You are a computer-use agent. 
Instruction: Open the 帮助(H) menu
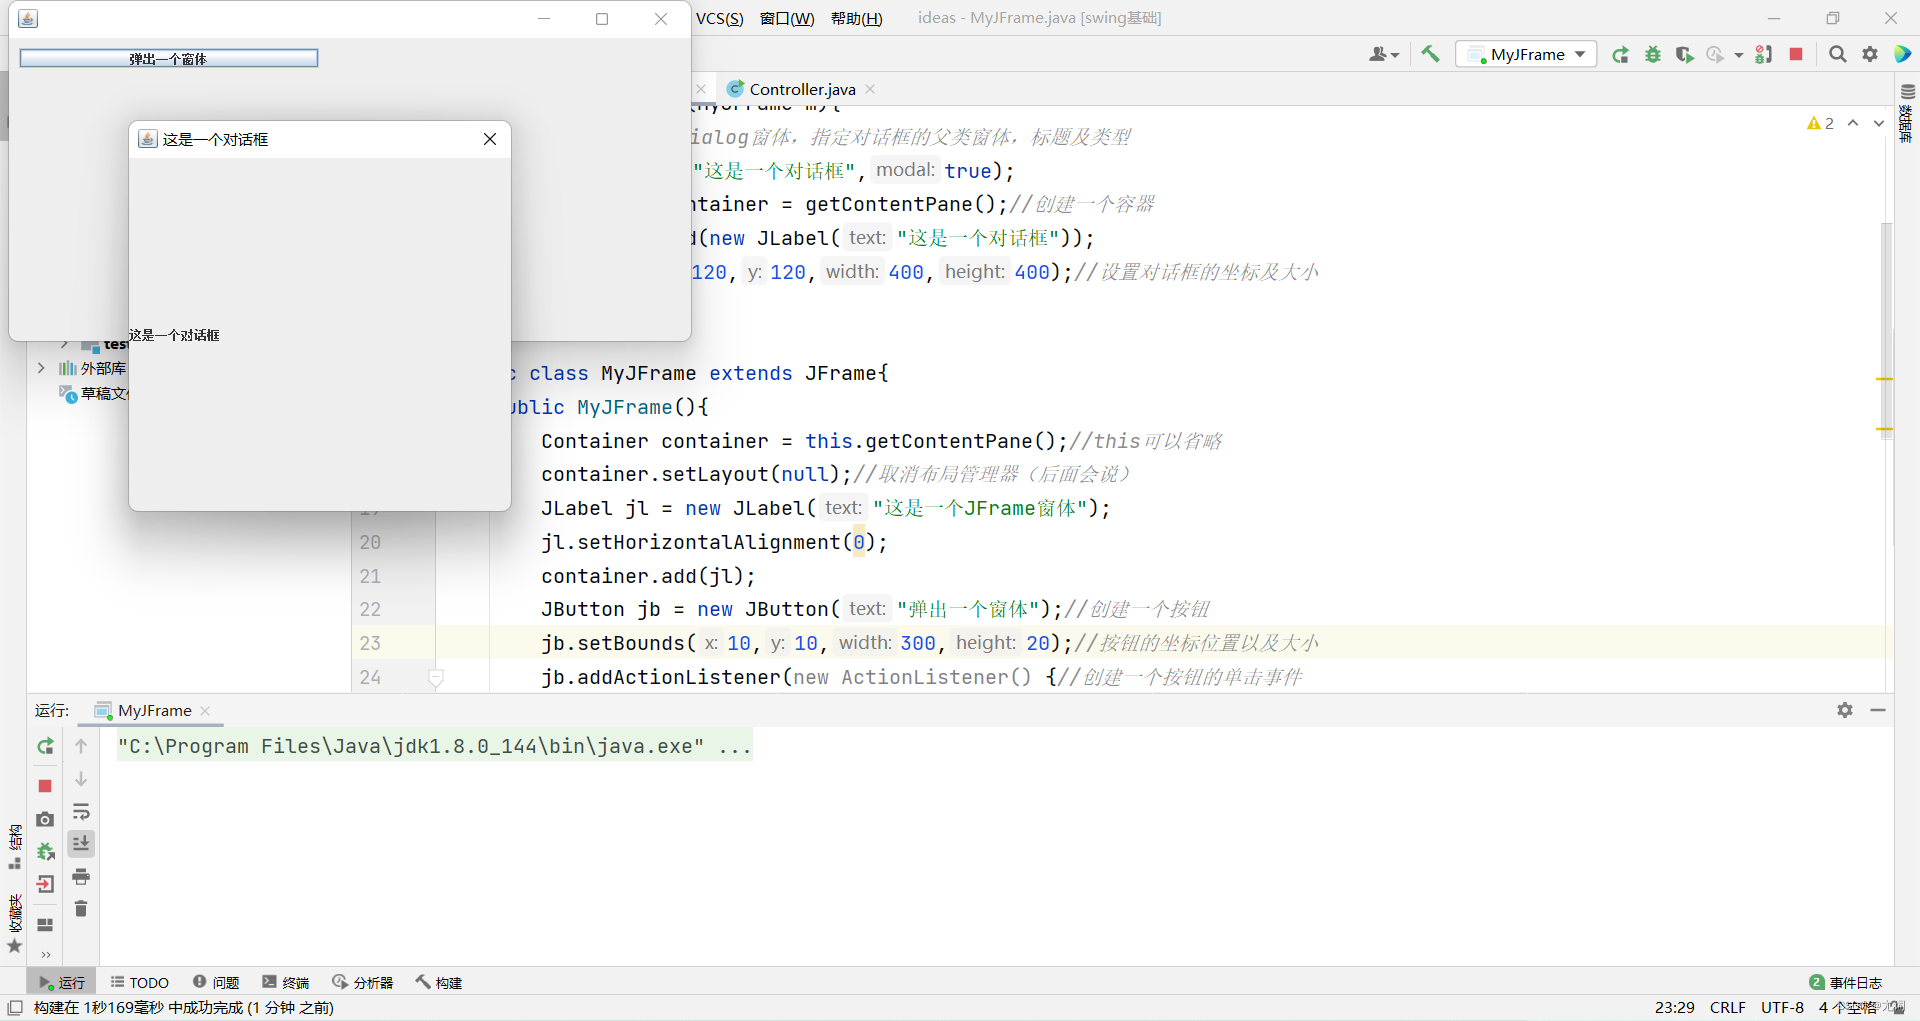(857, 18)
